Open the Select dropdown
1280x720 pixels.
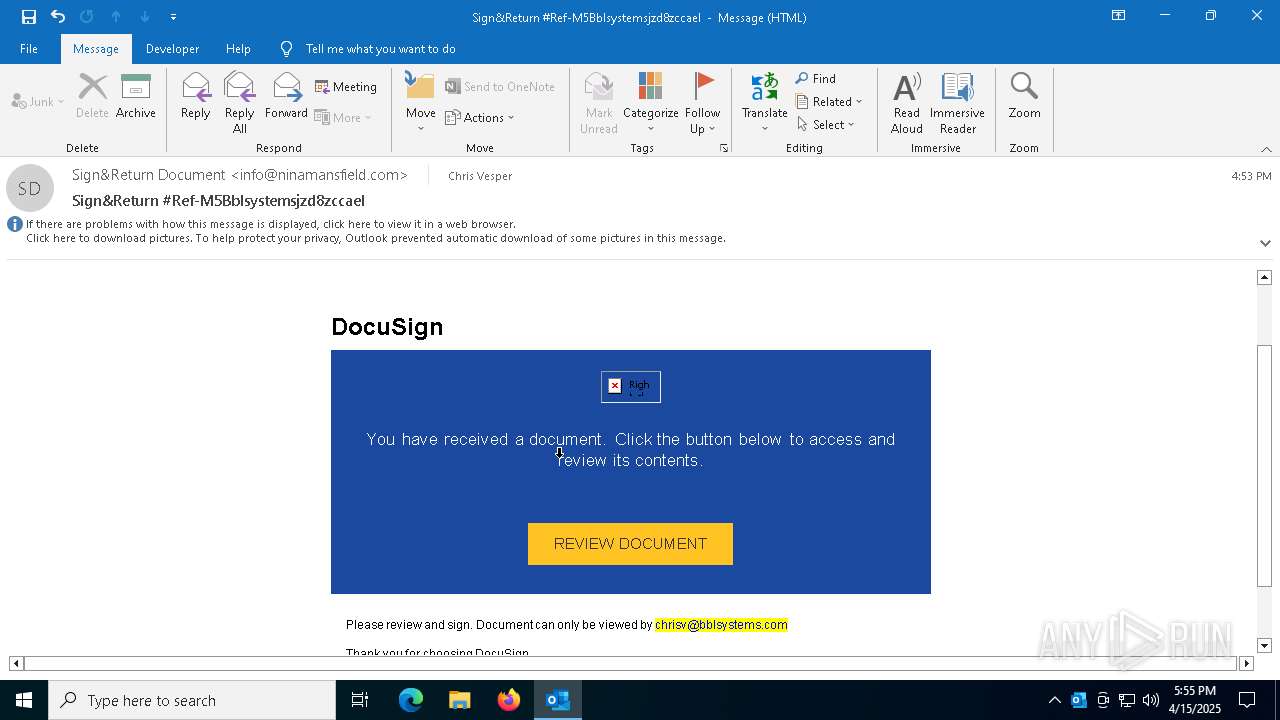826,124
